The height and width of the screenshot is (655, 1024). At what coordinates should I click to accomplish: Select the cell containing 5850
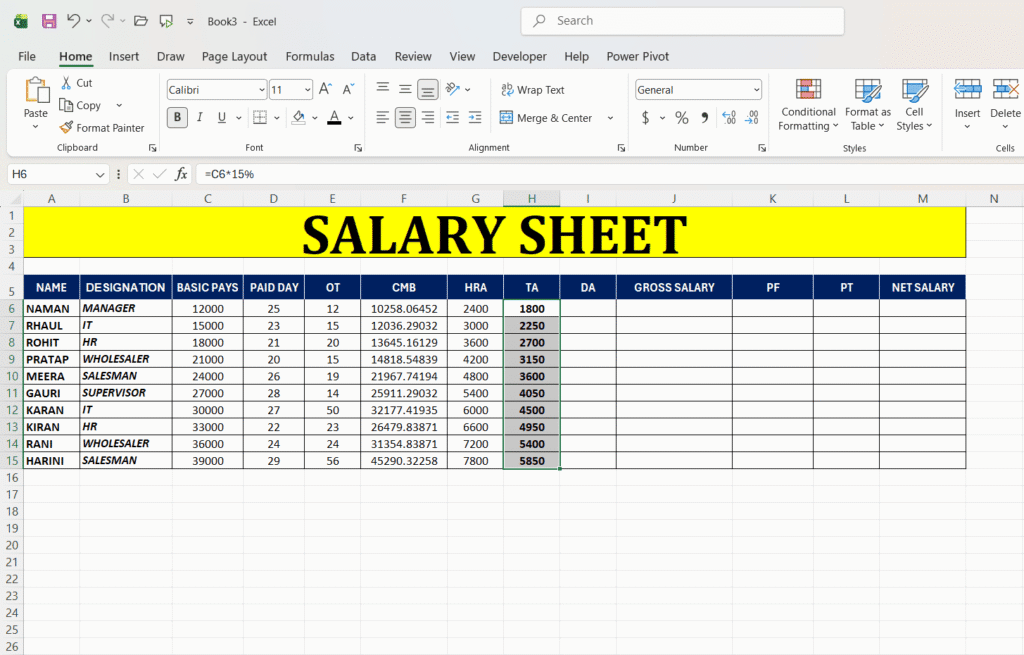point(532,460)
